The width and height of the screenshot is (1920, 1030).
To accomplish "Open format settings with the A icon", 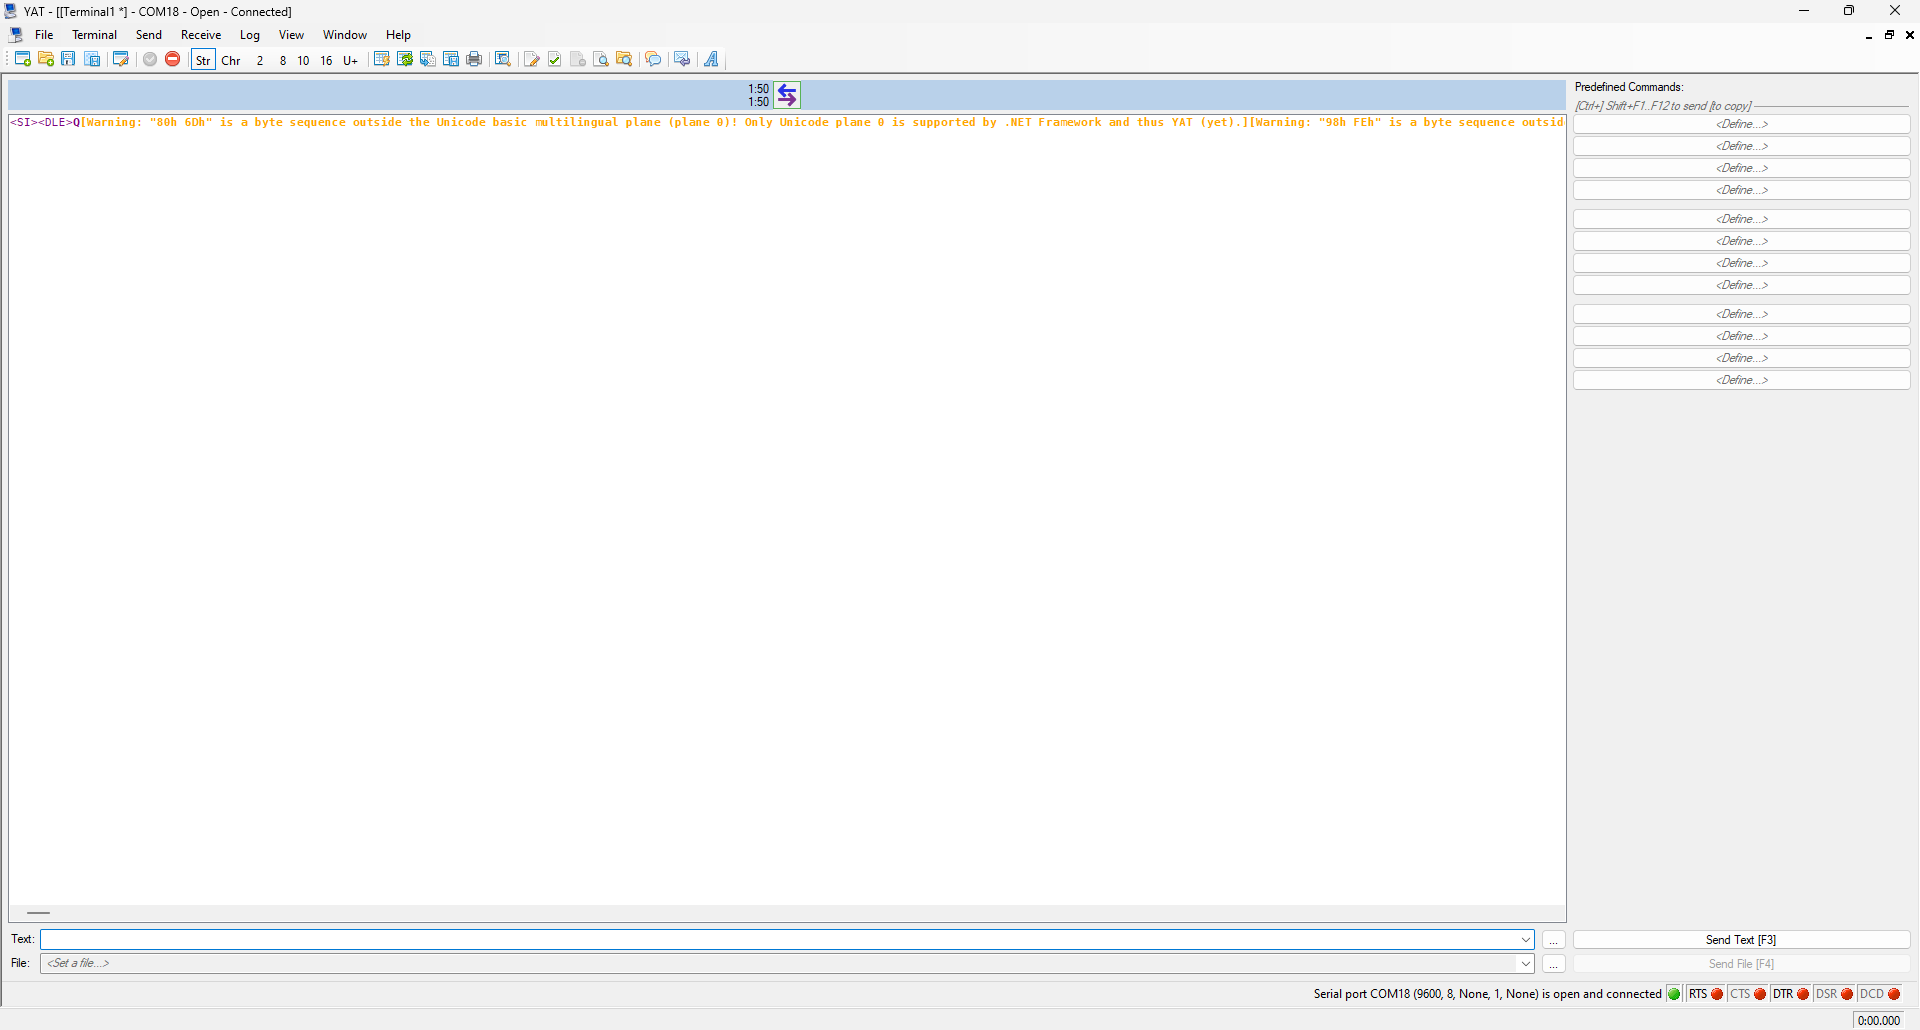I will point(711,59).
